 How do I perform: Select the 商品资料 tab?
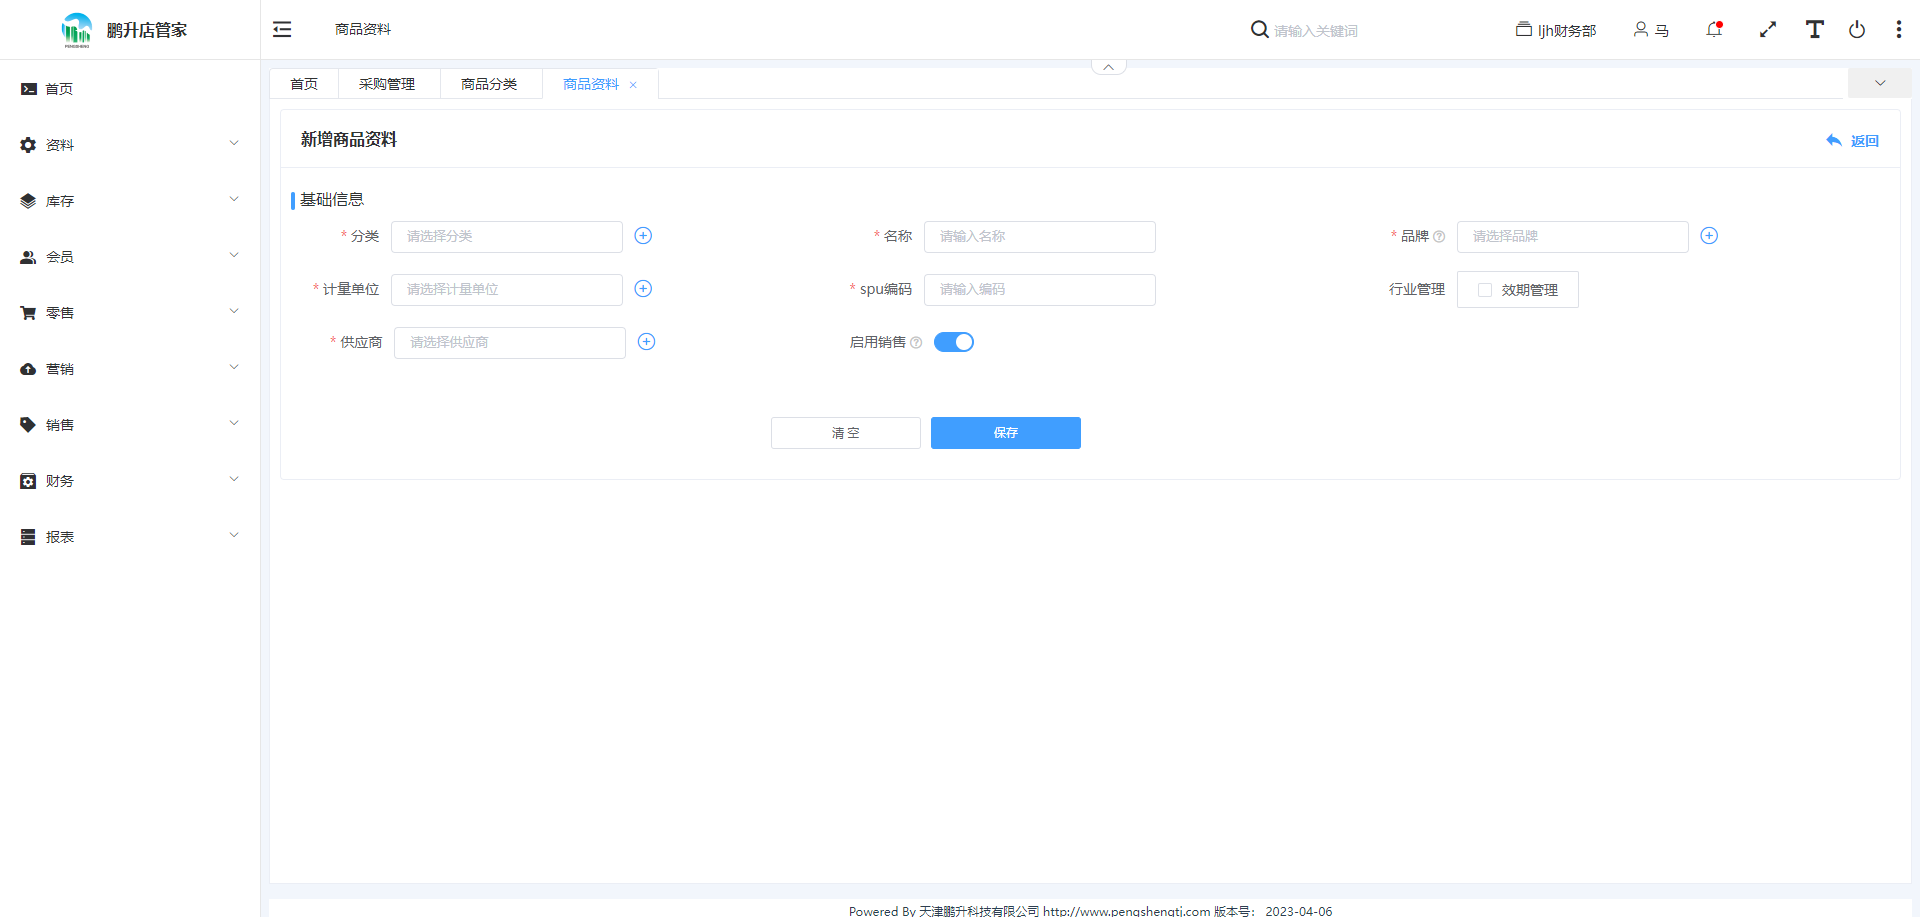click(591, 84)
